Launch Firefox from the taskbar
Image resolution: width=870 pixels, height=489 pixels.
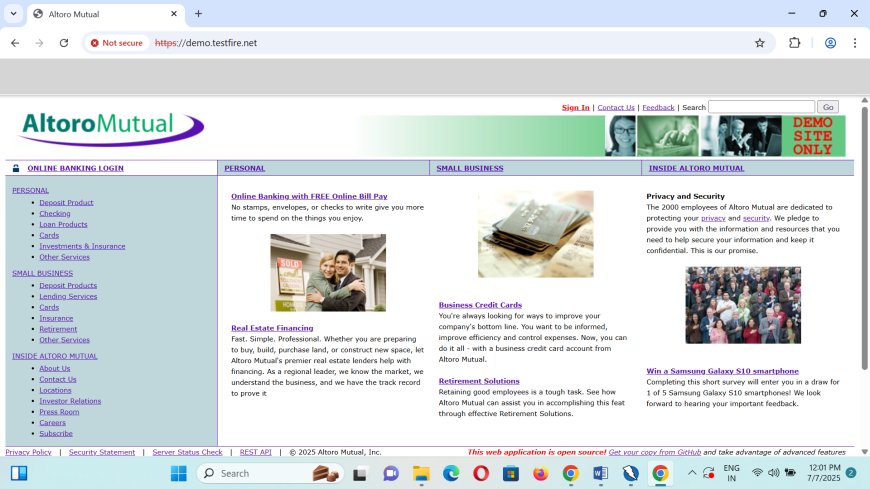point(540,473)
